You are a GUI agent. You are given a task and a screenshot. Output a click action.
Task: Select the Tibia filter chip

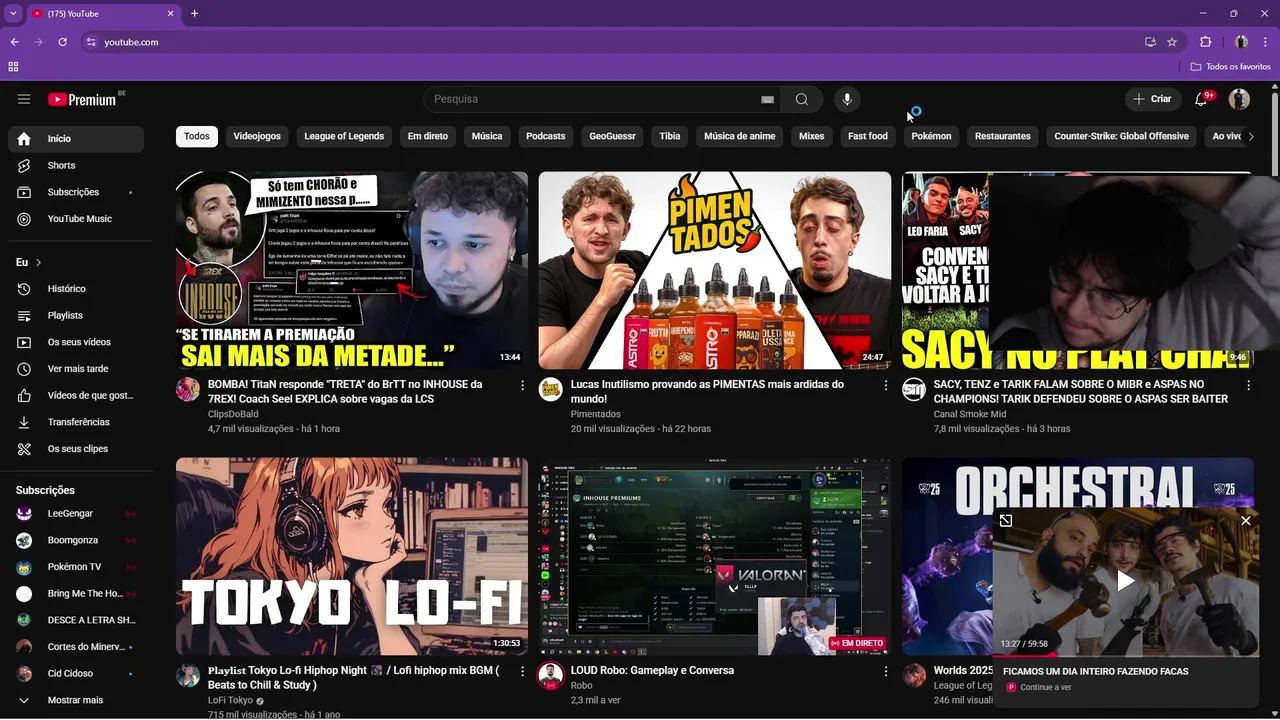(670, 136)
